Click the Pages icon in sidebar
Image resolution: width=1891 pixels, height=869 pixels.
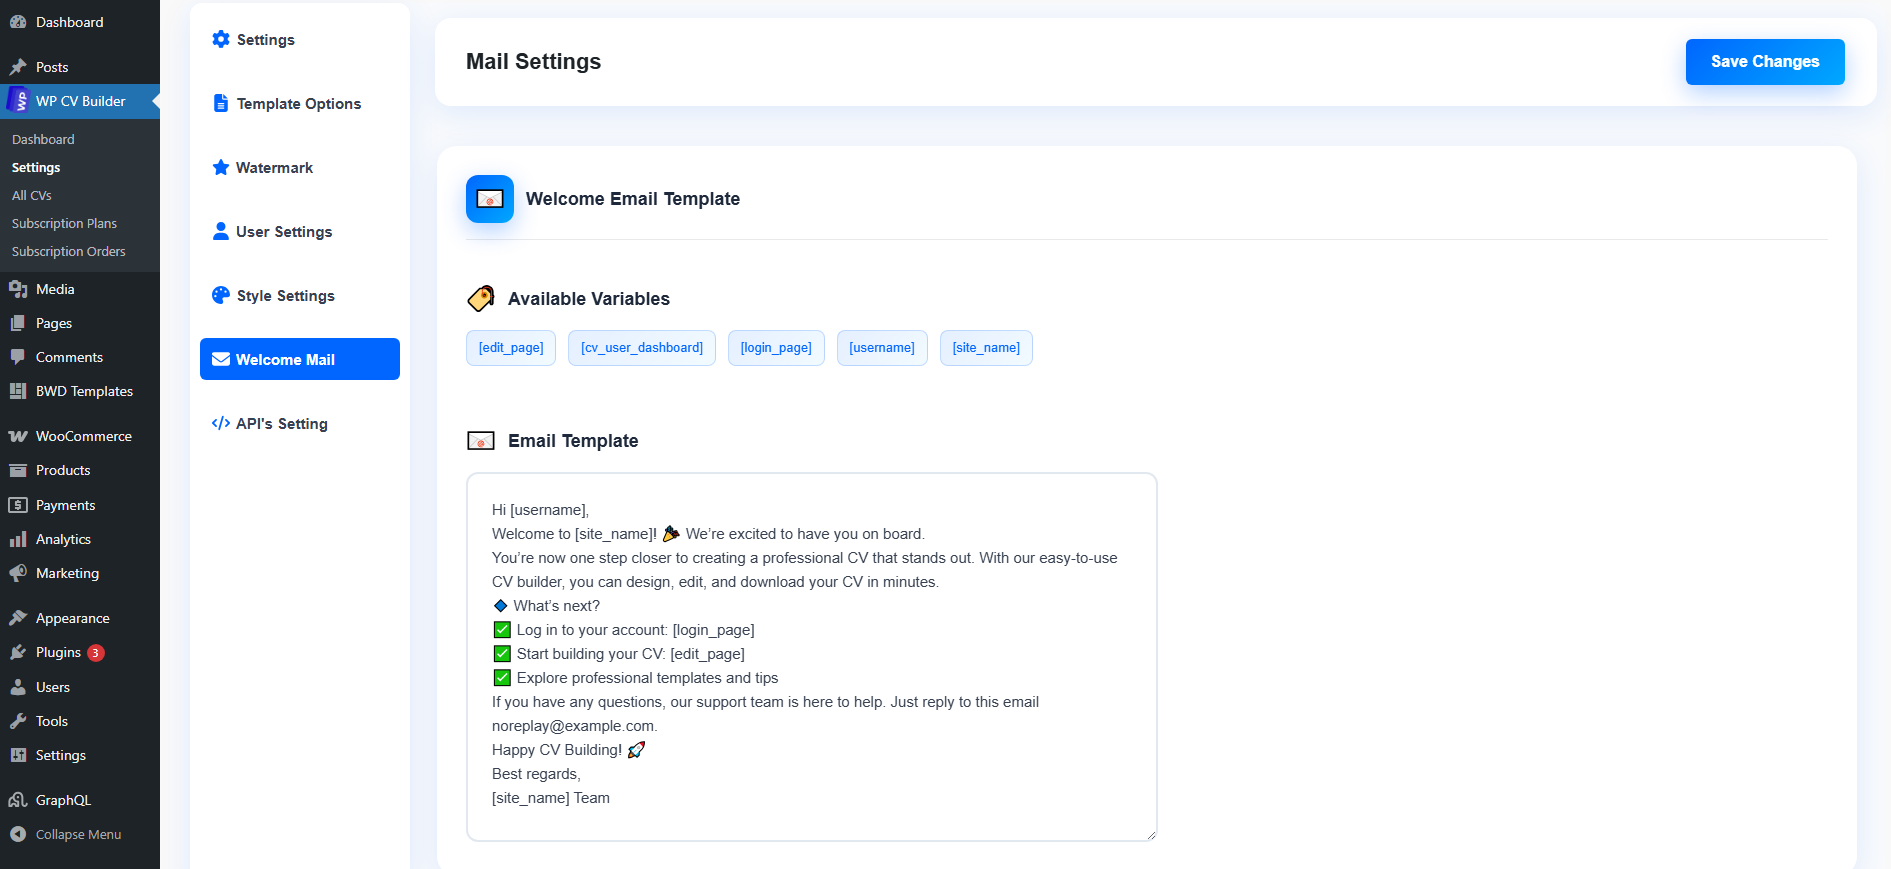coord(18,323)
